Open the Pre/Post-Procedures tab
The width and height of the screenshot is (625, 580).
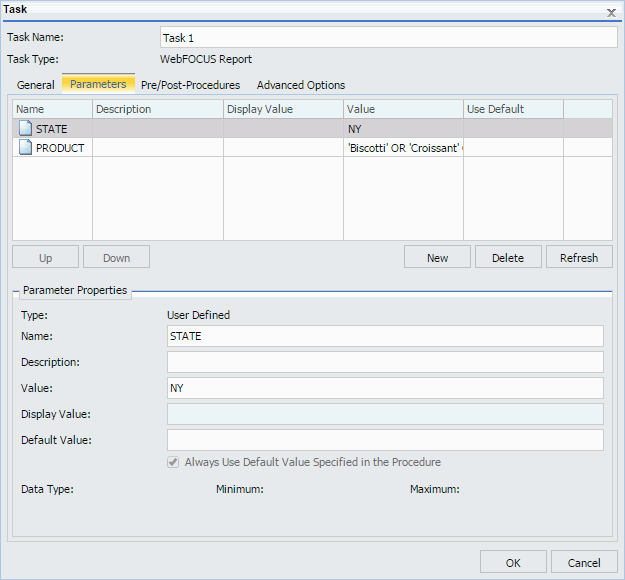[190, 85]
